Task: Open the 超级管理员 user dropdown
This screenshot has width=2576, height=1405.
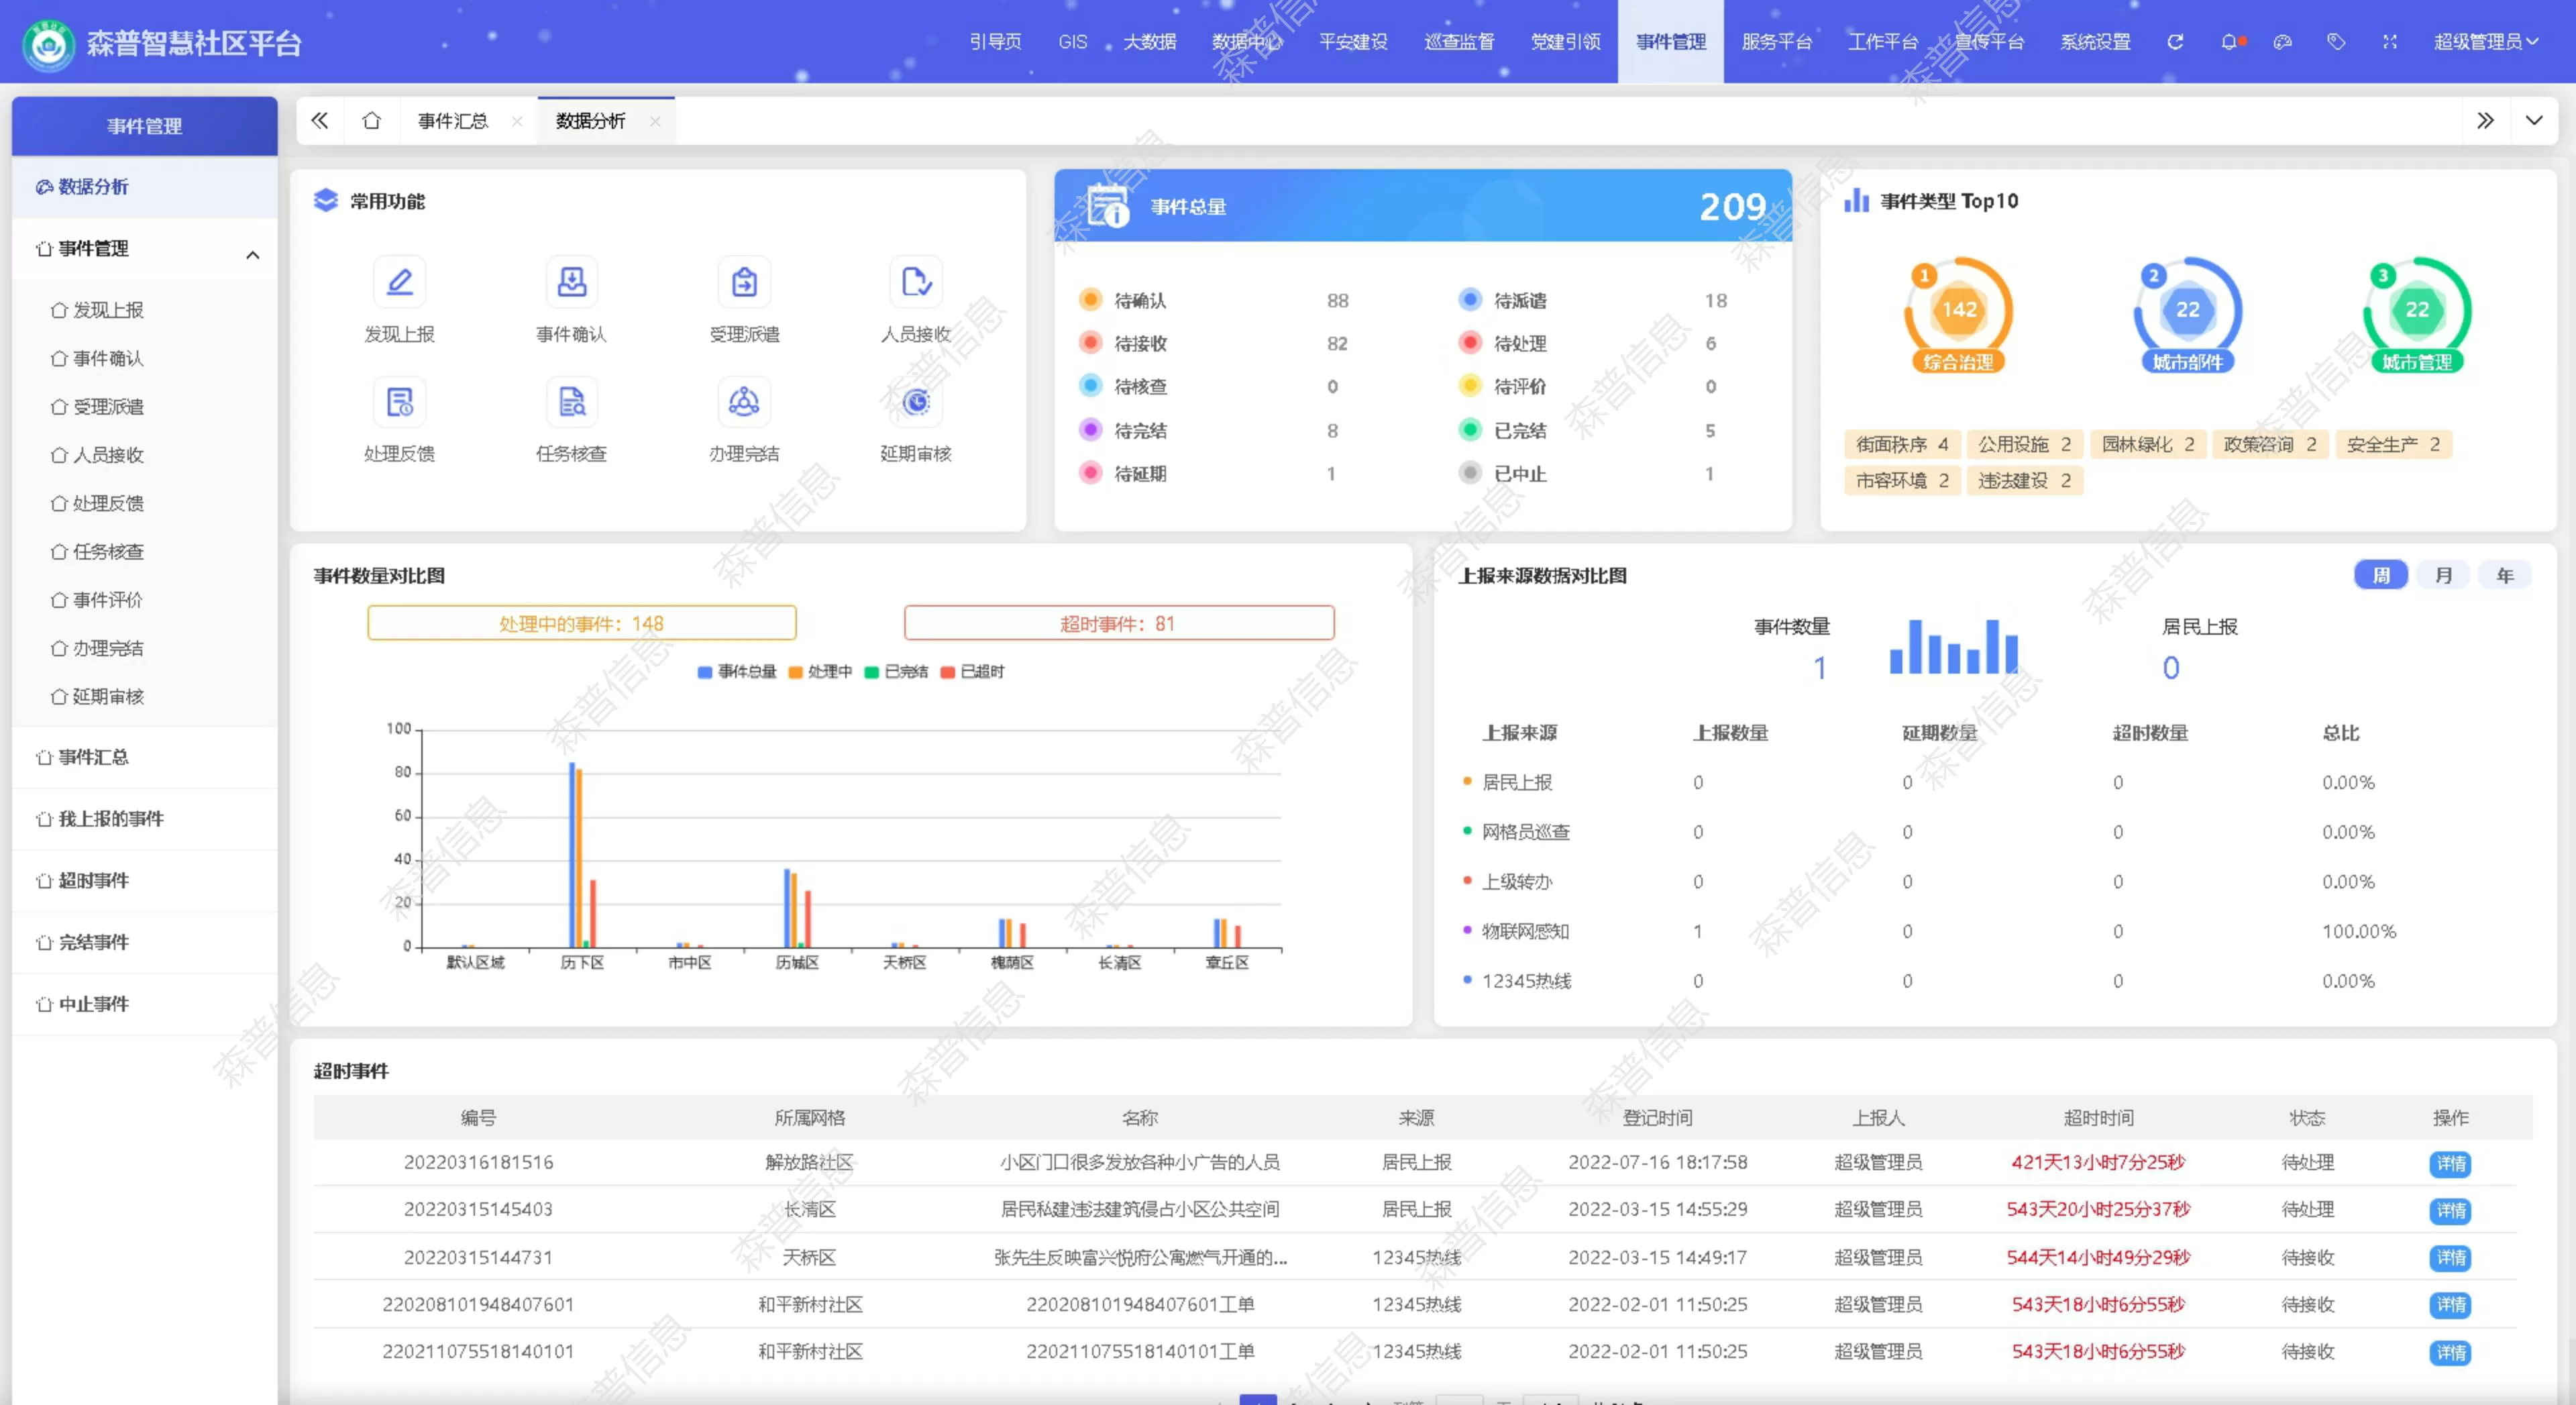Action: (x=2486, y=42)
